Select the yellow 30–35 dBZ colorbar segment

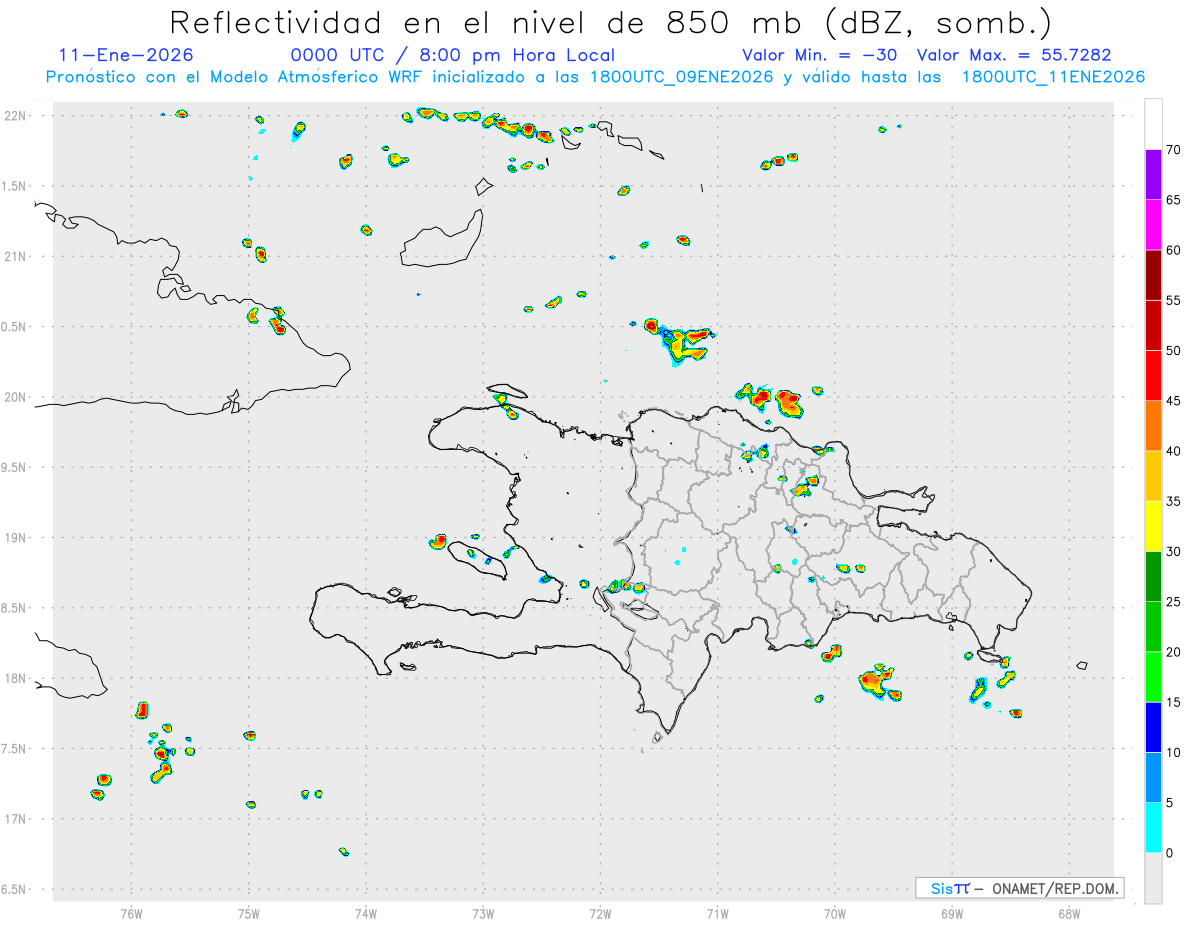(1153, 526)
